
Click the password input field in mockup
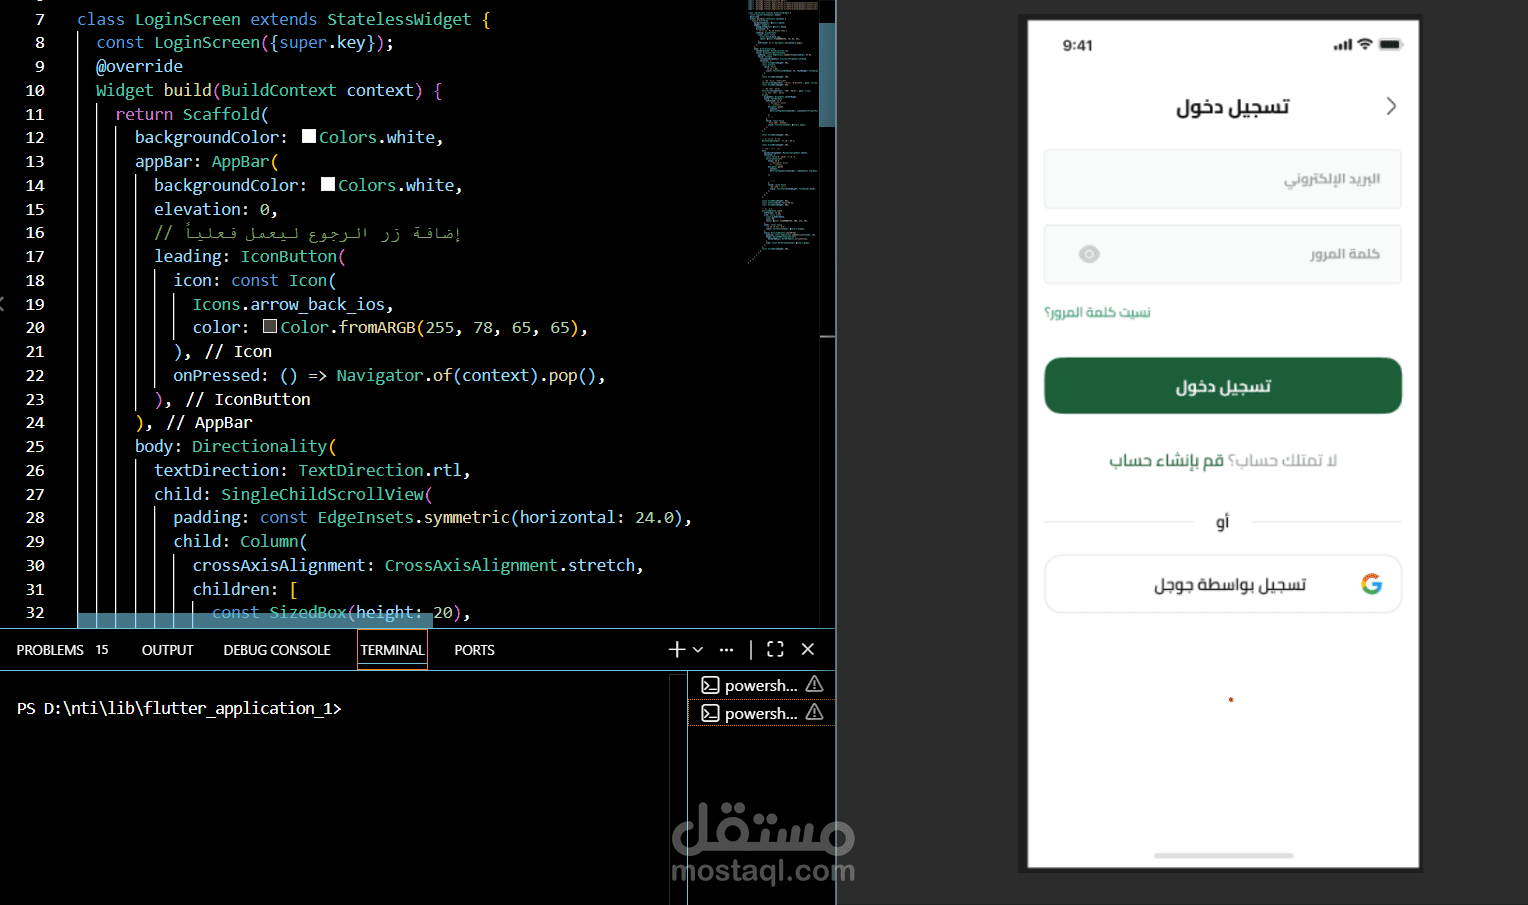pyautogui.click(x=1222, y=254)
